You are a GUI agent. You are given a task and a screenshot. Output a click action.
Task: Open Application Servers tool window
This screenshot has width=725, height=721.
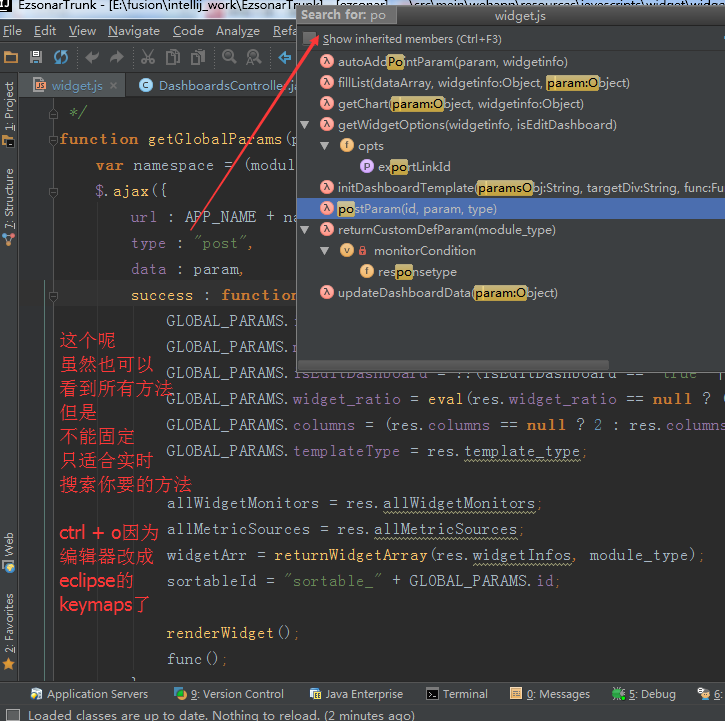pos(90,694)
